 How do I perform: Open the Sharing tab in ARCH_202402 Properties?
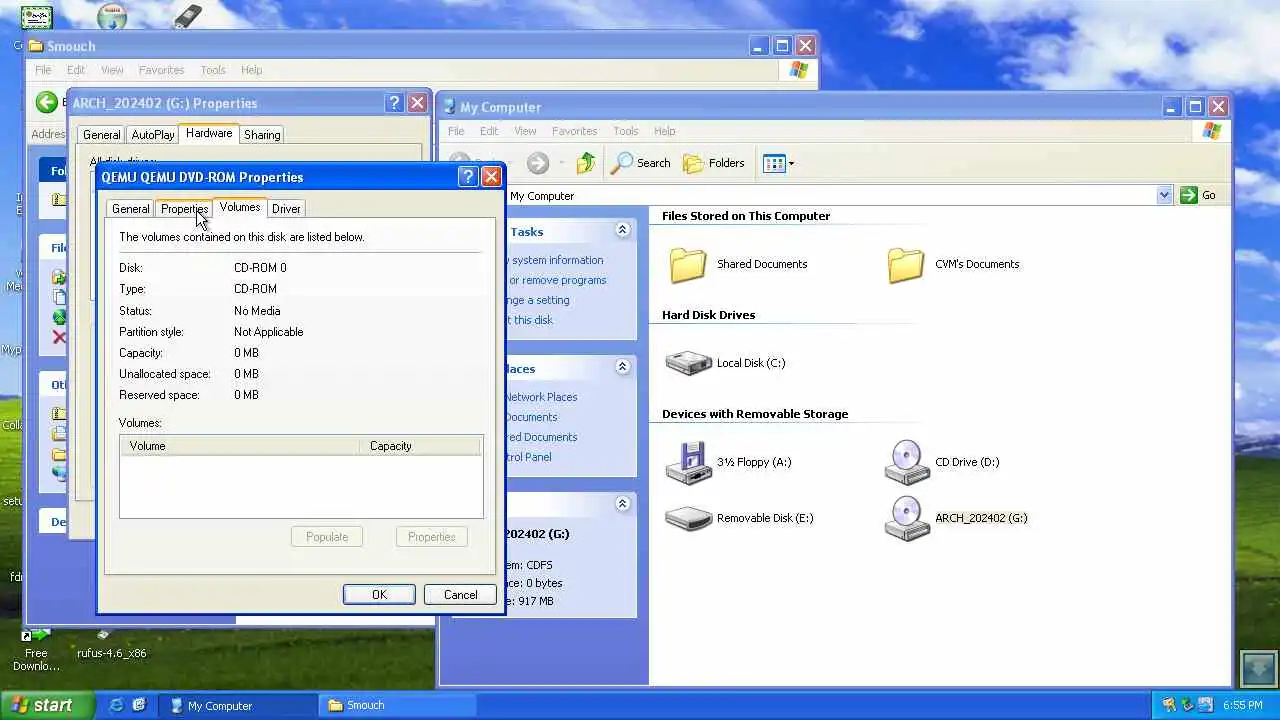262,135
